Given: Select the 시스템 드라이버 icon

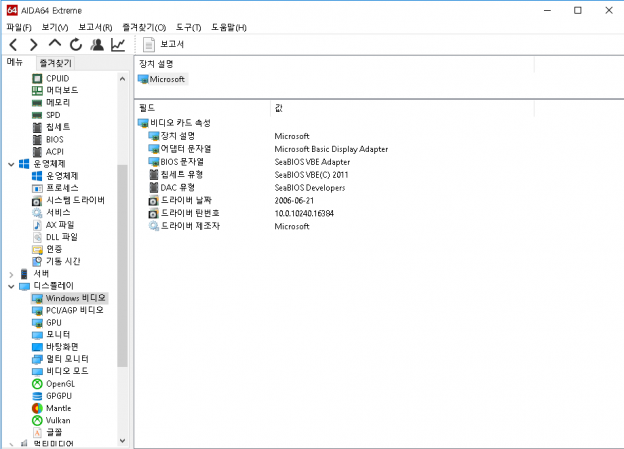Looking at the screenshot, I should (x=37, y=201).
